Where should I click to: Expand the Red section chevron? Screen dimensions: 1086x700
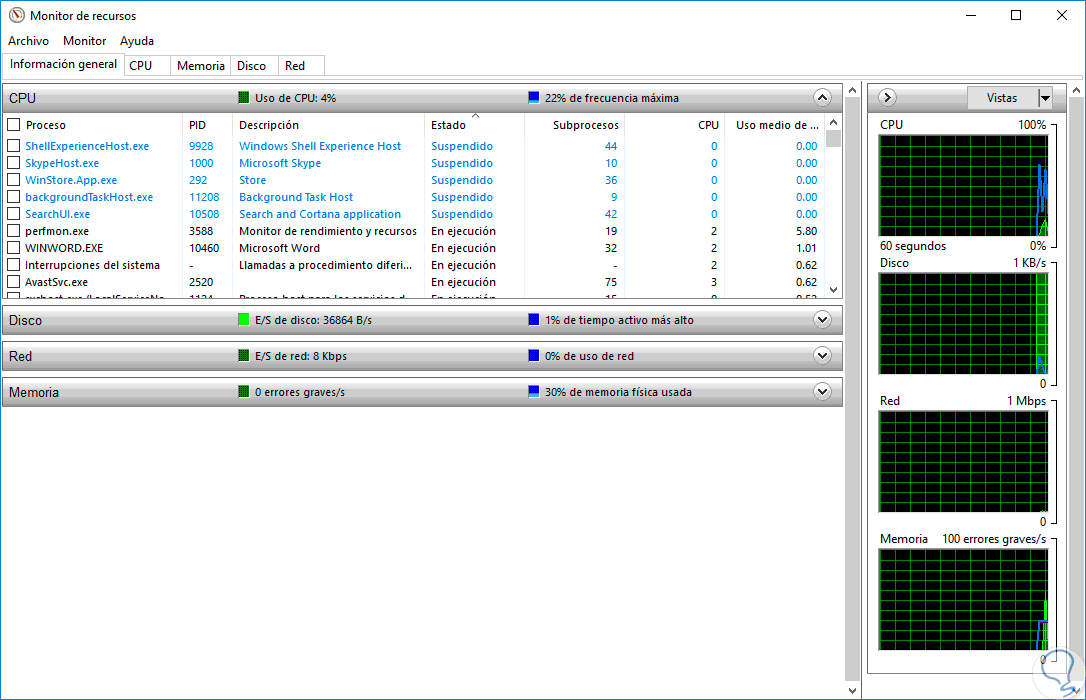tap(822, 356)
